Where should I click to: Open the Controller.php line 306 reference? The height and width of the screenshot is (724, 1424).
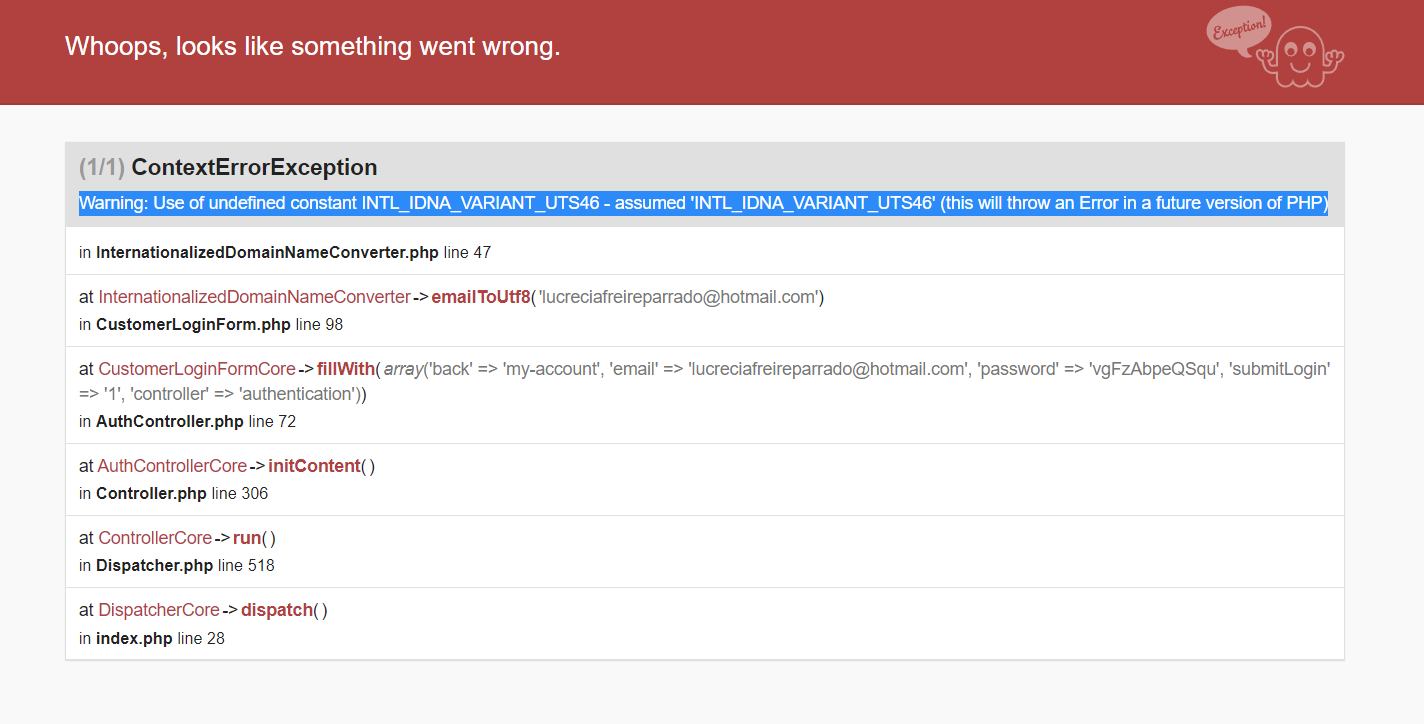(151, 493)
